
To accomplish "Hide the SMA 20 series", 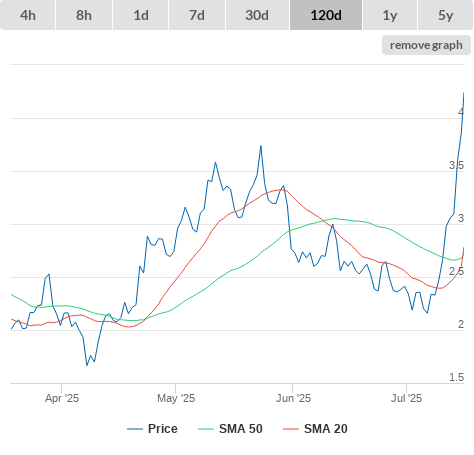I will [x=326, y=429].
